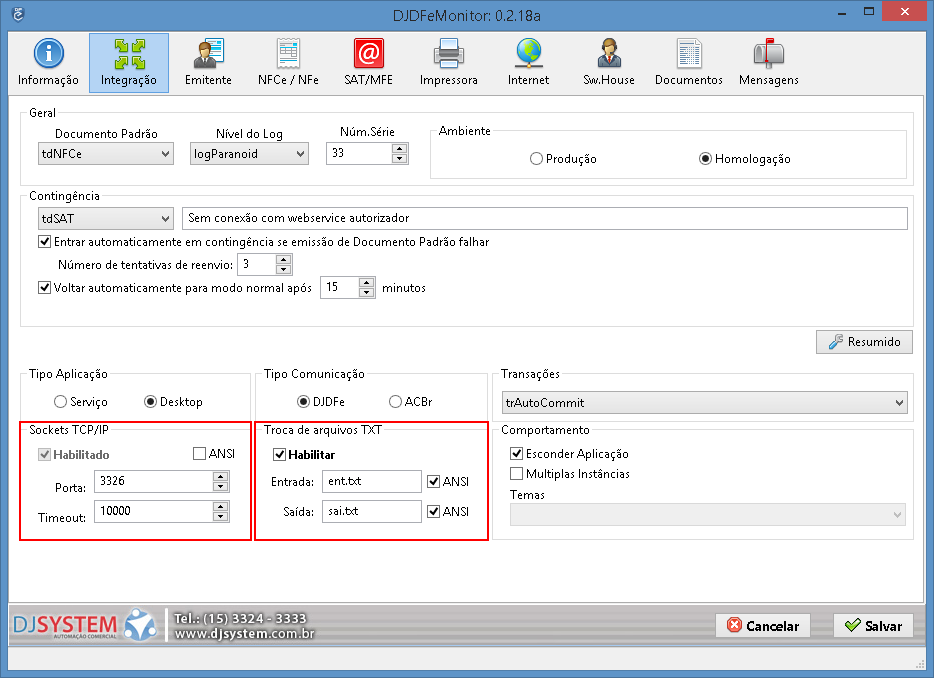Click the Timeout input field
This screenshot has width=934, height=678.
(154, 511)
